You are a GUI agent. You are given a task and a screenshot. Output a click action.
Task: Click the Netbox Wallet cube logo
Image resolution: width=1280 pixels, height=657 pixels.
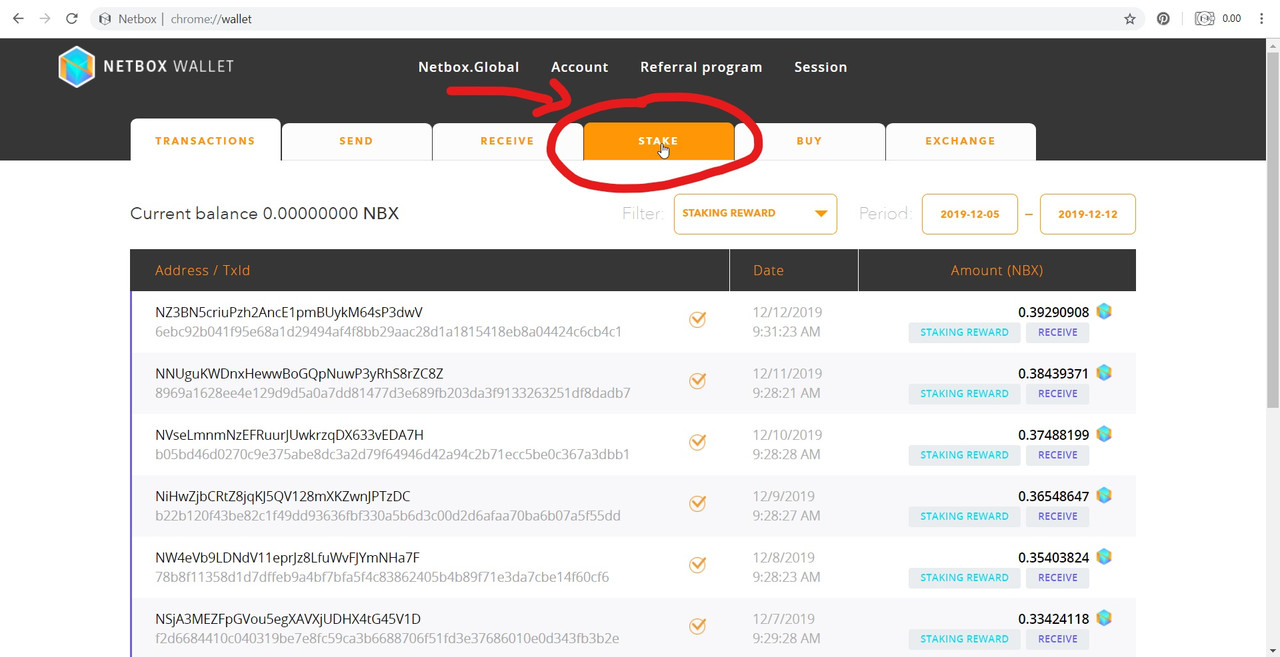[76, 67]
